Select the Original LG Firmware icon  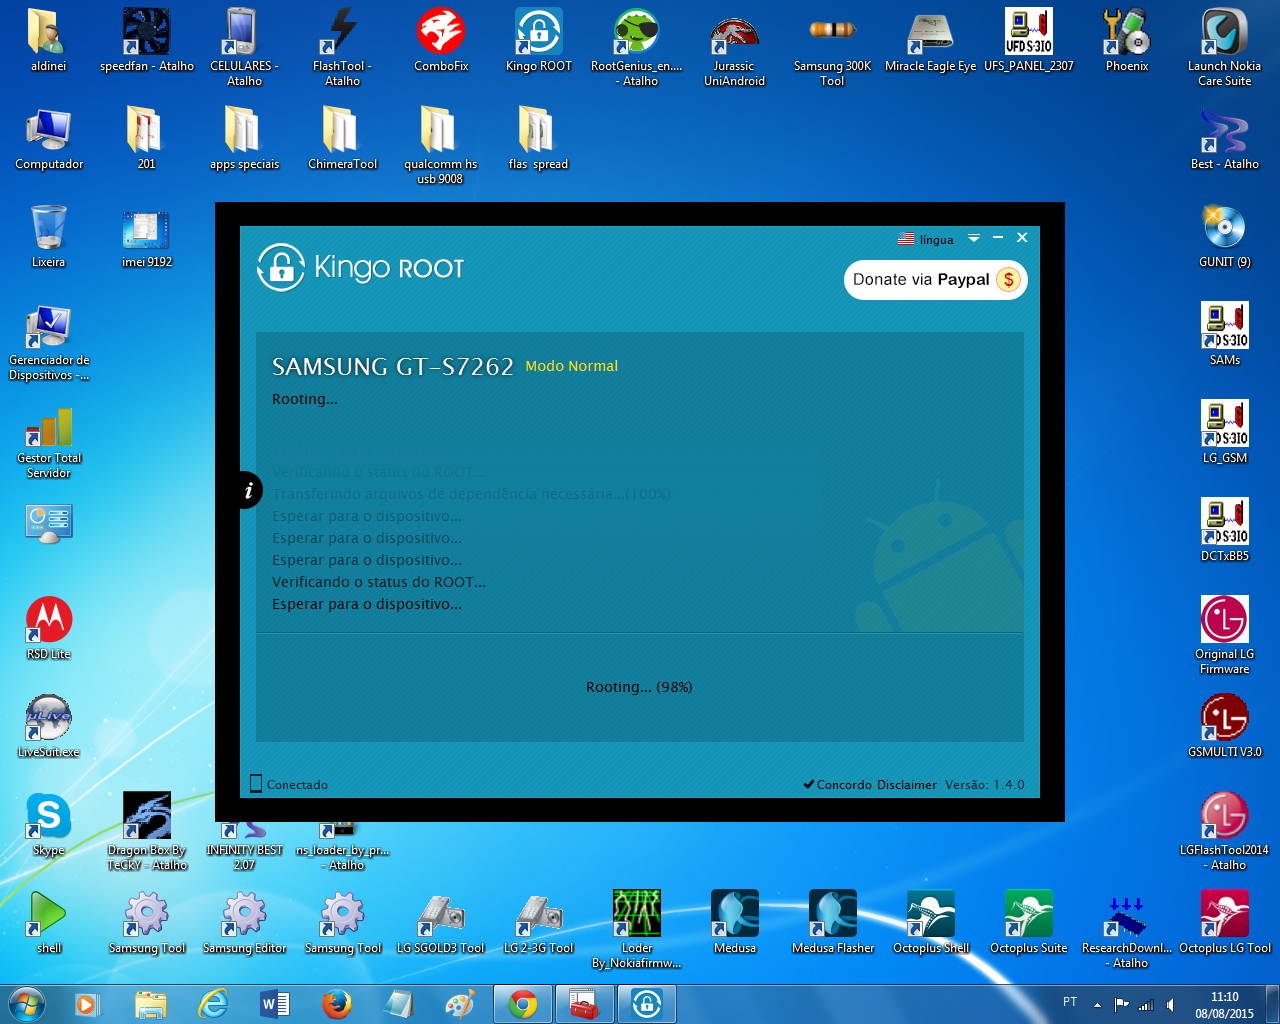tap(1225, 636)
